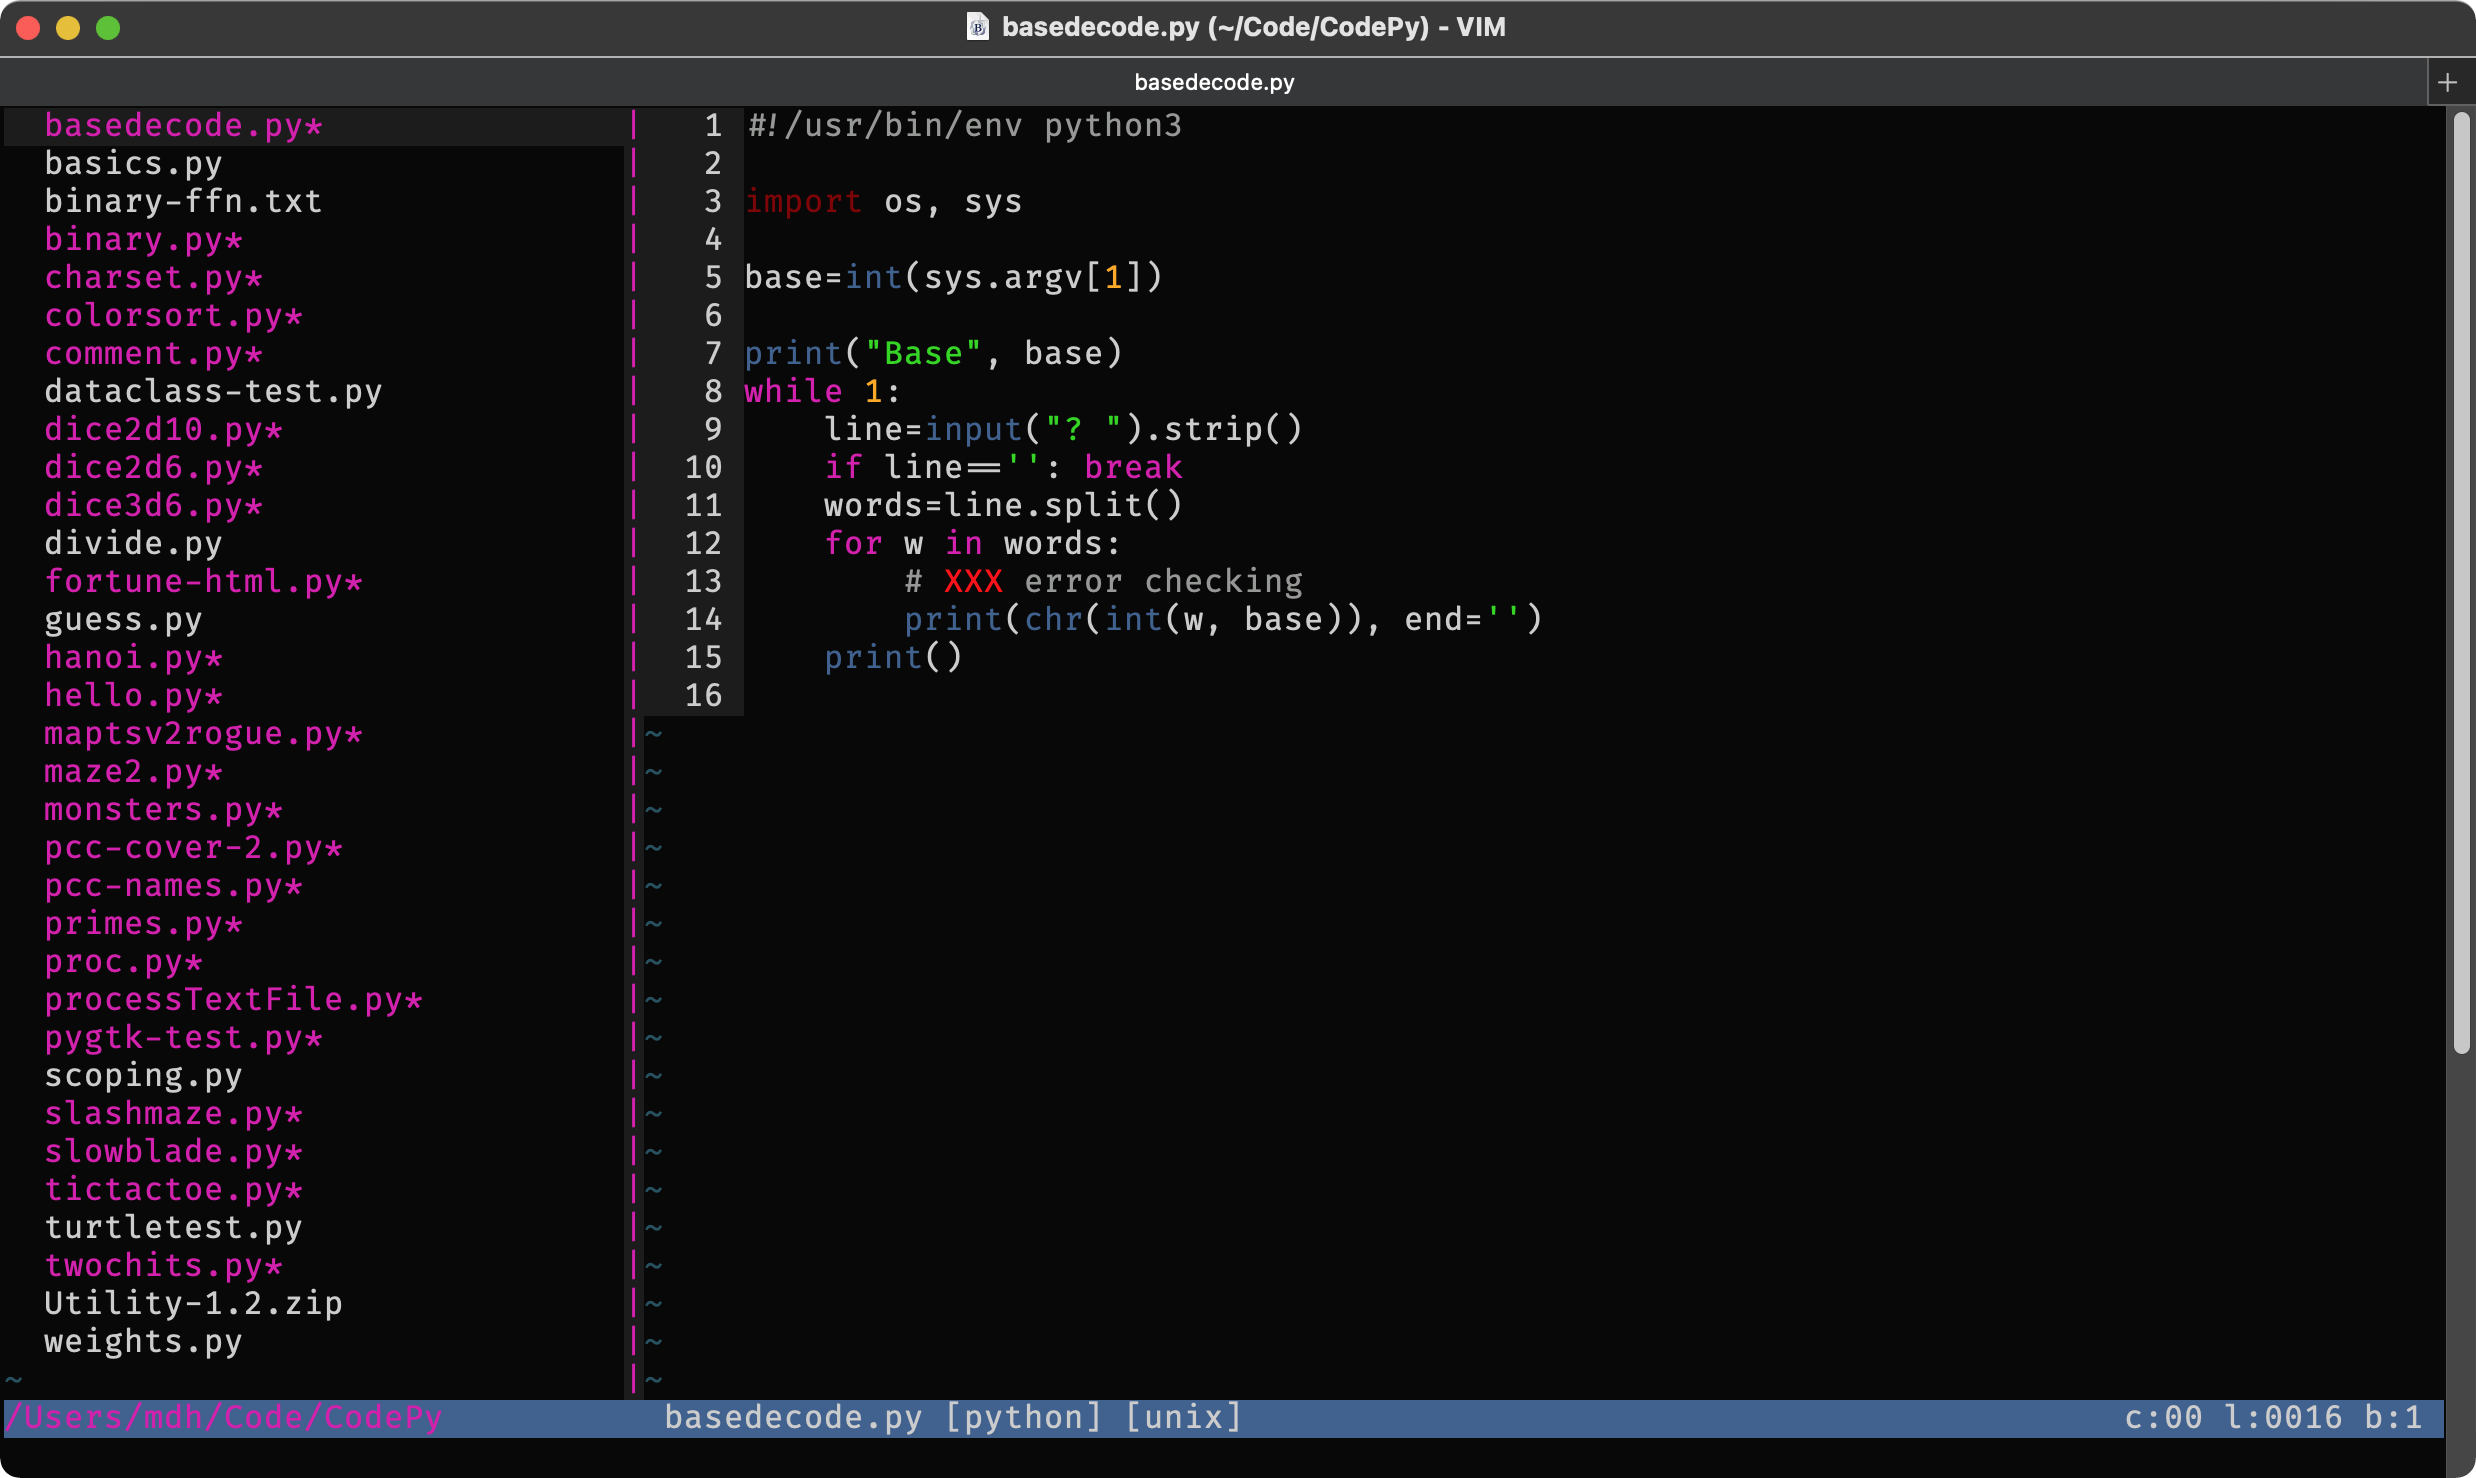
Task: Select hanoi.py* in the list
Action: click(x=133, y=657)
